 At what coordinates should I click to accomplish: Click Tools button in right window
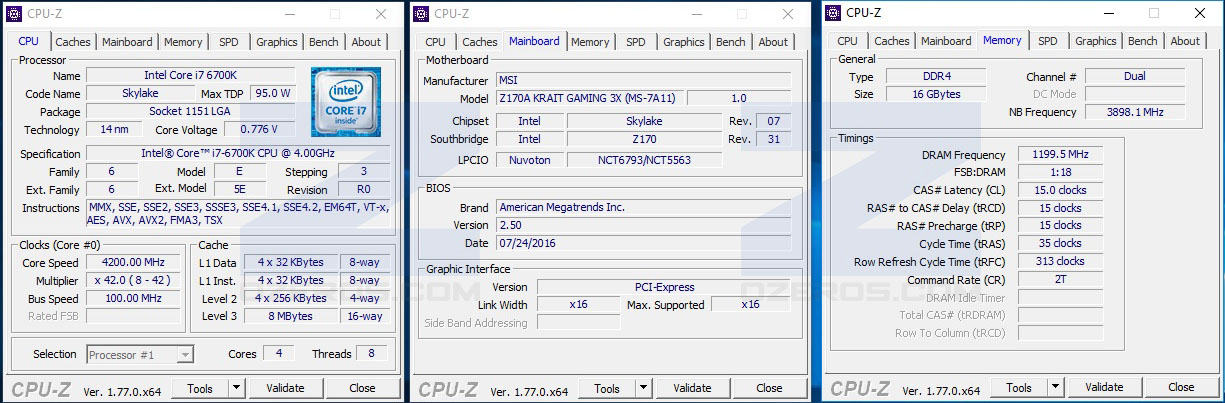click(x=1019, y=387)
